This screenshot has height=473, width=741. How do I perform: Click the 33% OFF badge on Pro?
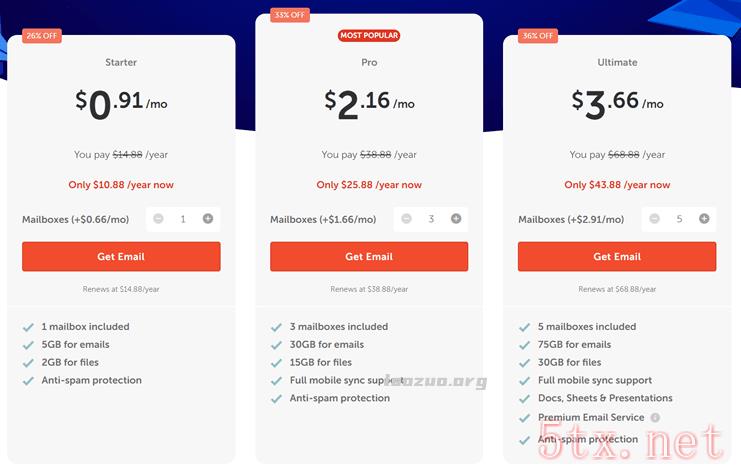click(x=290, y=15)
